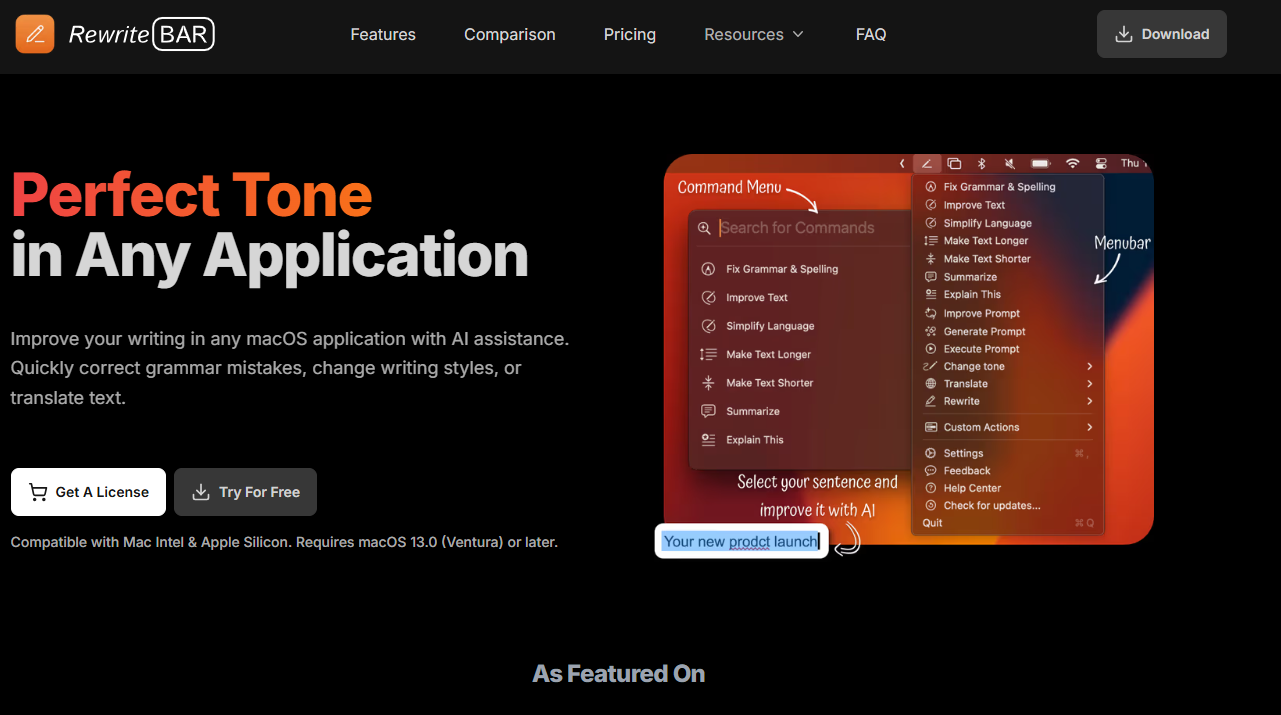The width and height of the screenshot is (1281, 715).
Task: Click the Help Center question mark icon
Action: coord(931,488)
